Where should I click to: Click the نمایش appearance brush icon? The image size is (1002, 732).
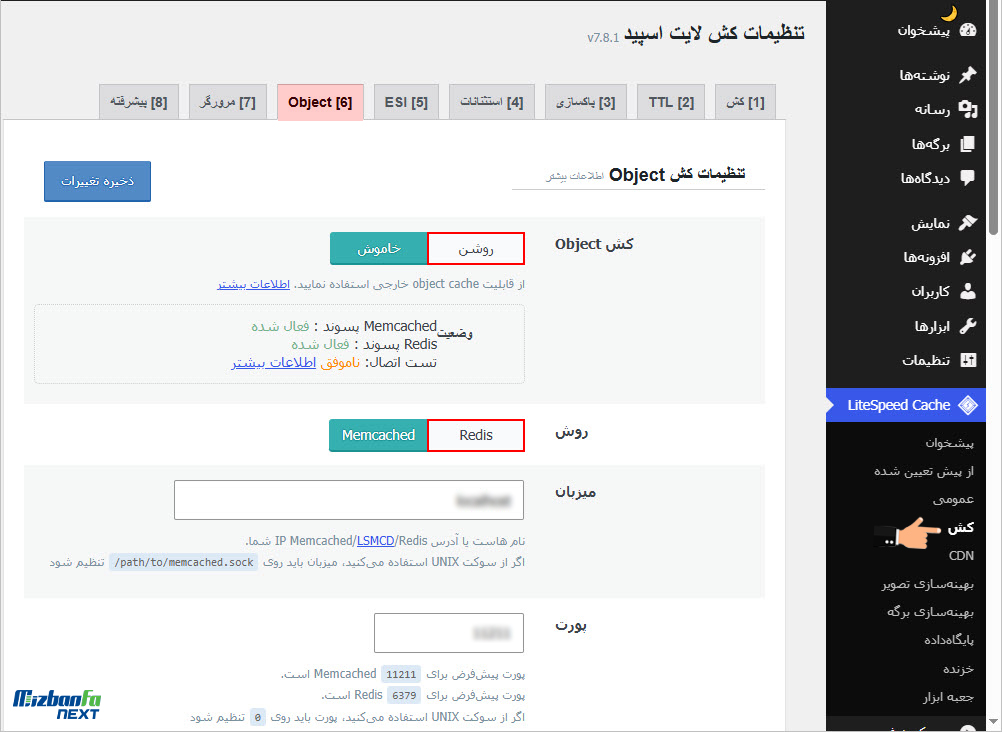(968, 222)
